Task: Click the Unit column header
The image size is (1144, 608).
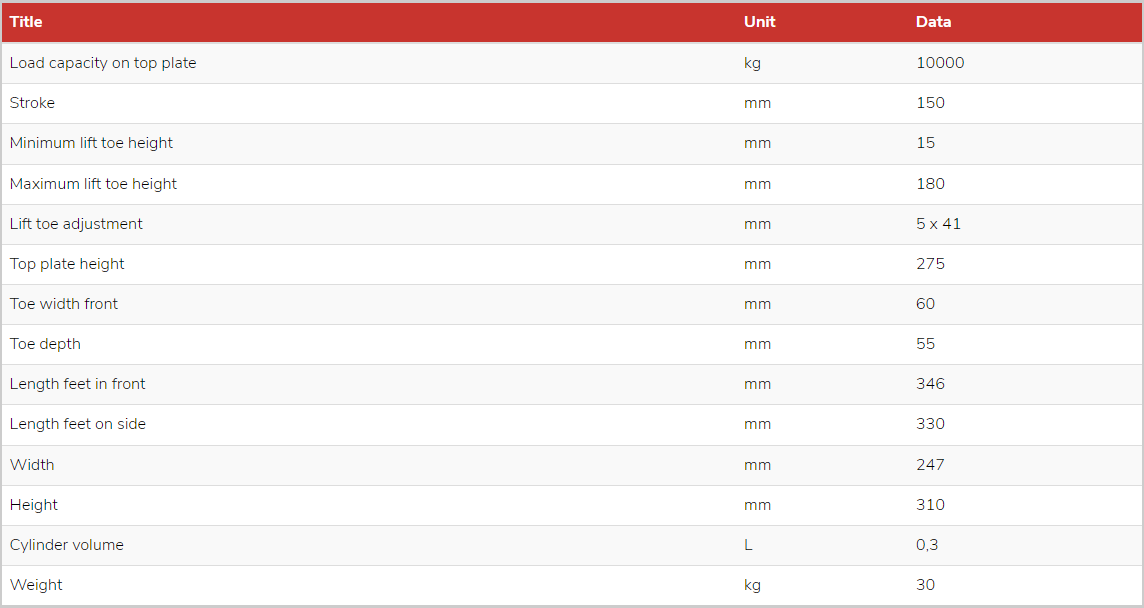Action: tap(760, 22)
